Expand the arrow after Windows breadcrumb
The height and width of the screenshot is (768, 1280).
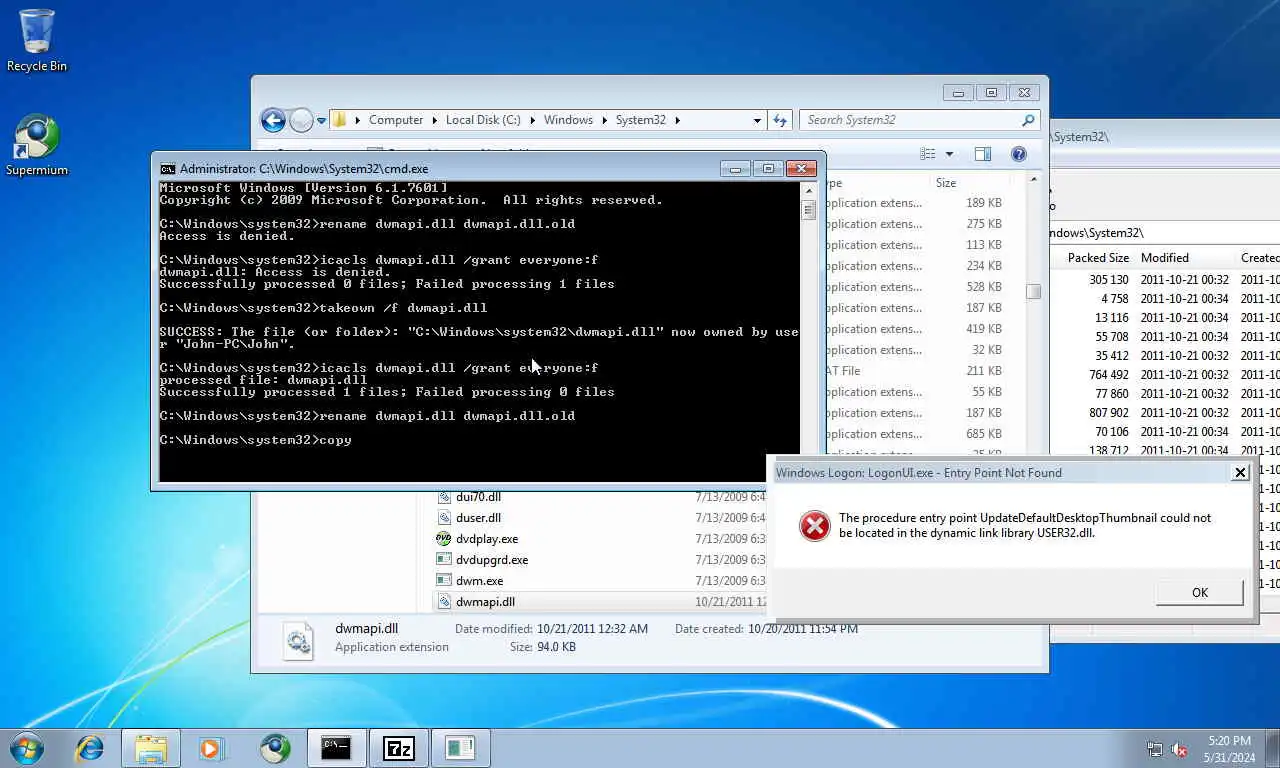[604, 120]
